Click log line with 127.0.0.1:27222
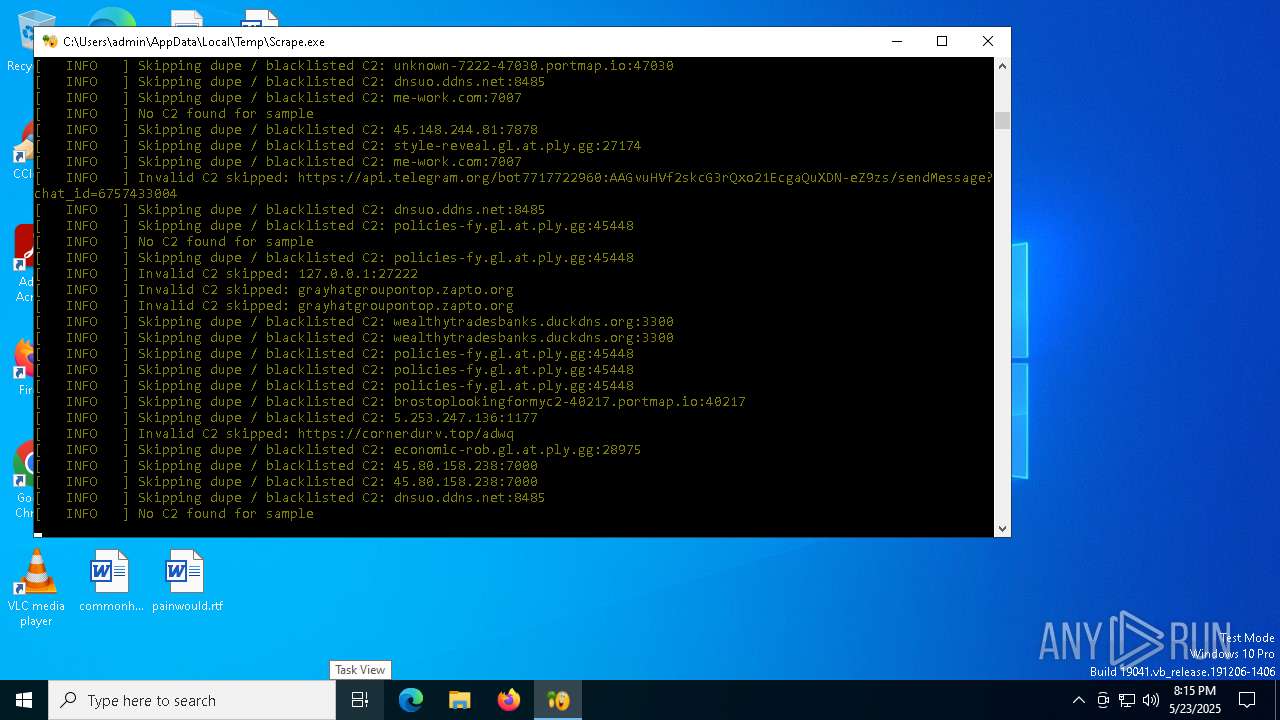Screen dimensions: 1280x720 (227, 273)
